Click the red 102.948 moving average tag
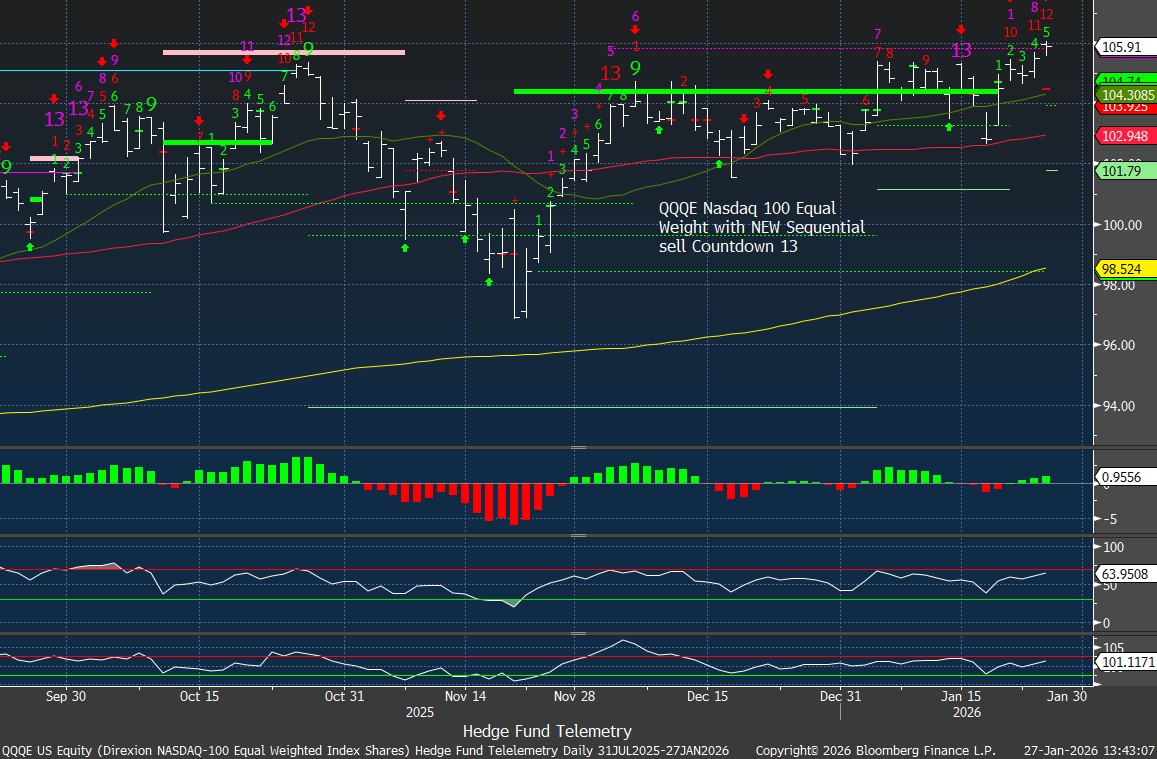Viewport: 1157px width, 759px height. (x=1119, y=135)
